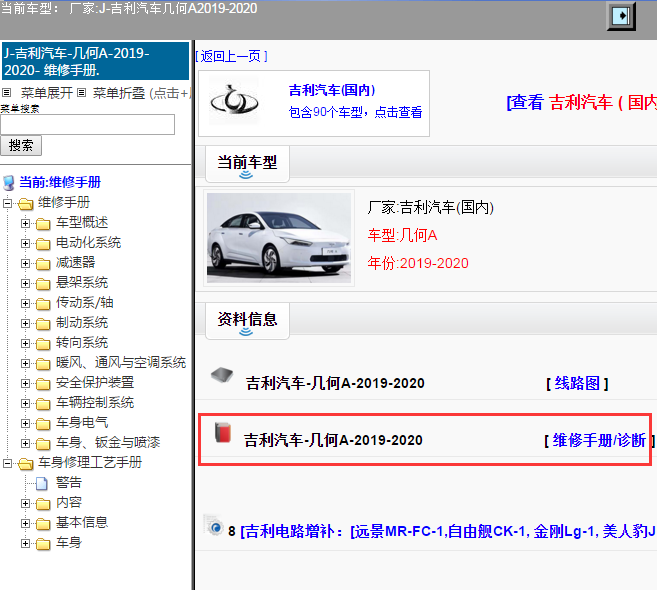Click the 查看 吉利汽车 link at right
The image size is (657, 590).
point(582,102)
